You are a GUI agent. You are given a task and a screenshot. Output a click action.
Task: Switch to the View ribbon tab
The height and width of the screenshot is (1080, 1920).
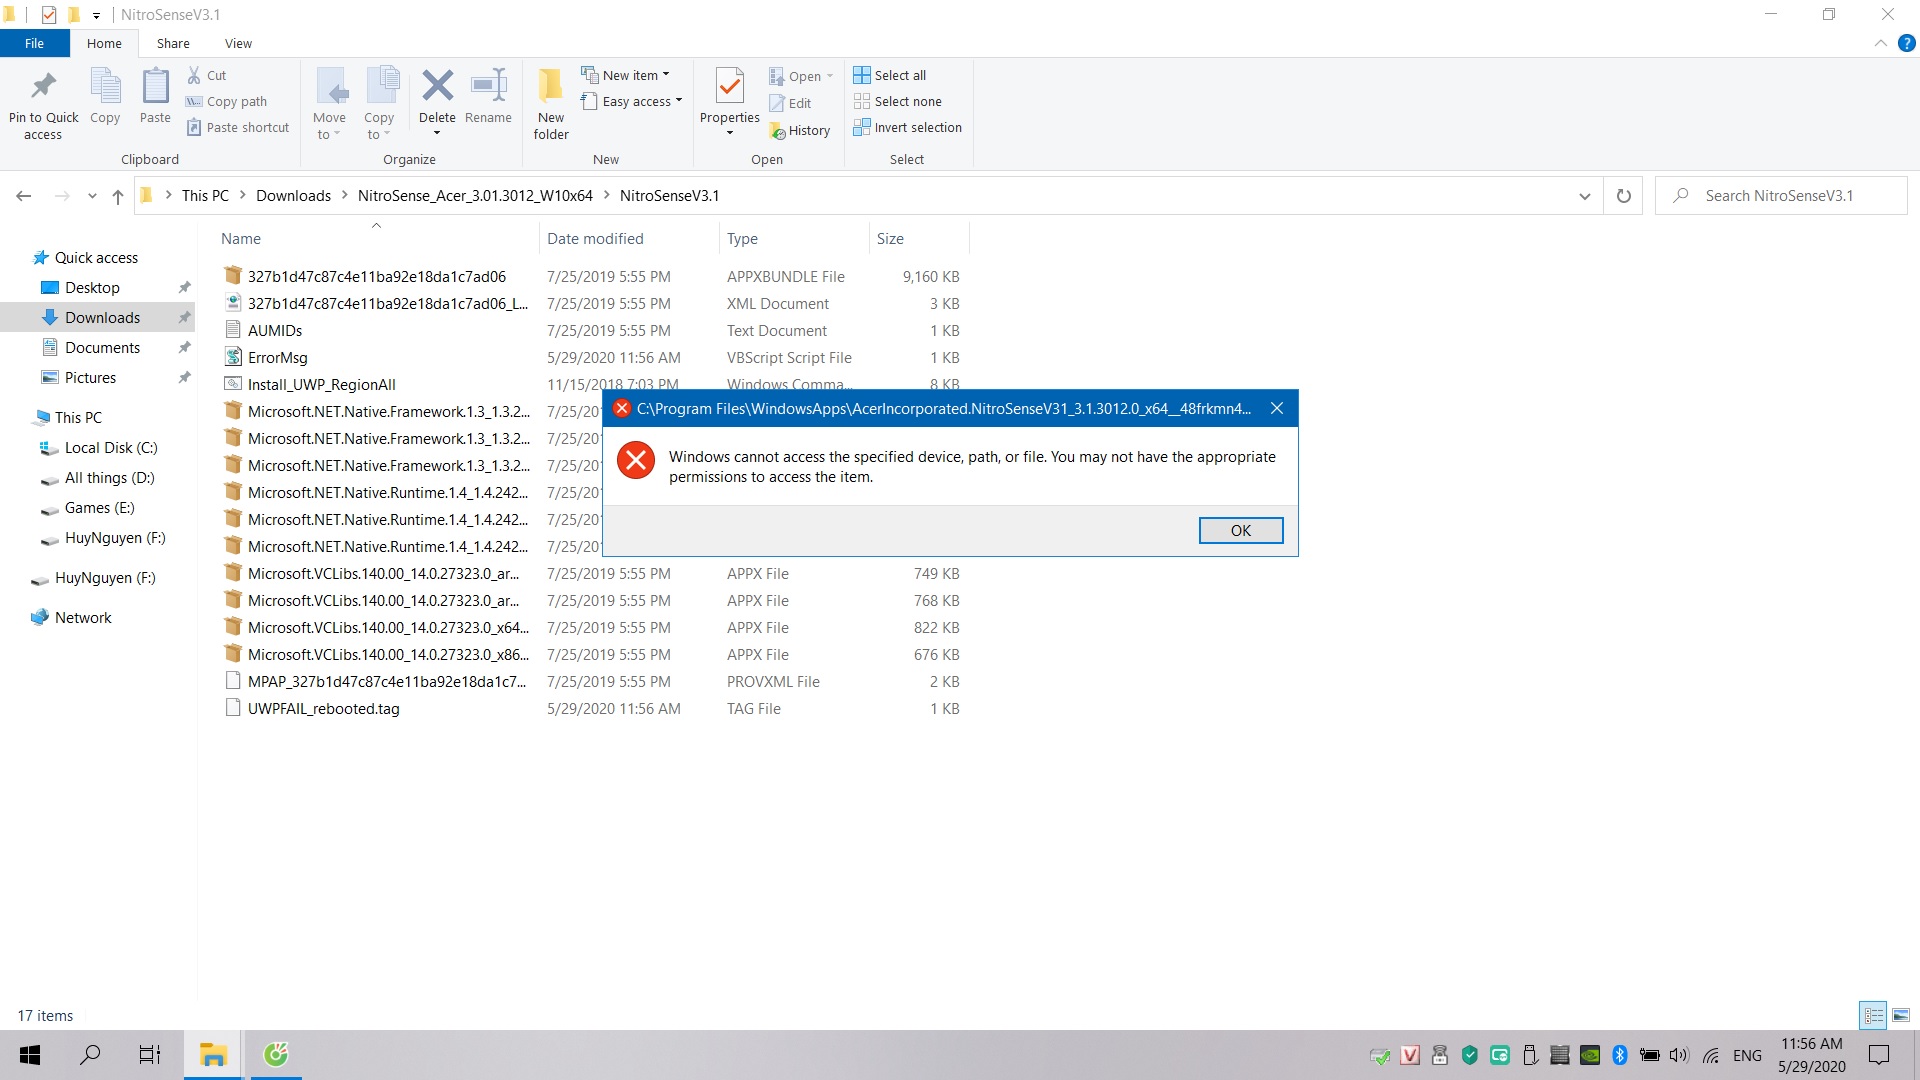(x=238, y=43)
